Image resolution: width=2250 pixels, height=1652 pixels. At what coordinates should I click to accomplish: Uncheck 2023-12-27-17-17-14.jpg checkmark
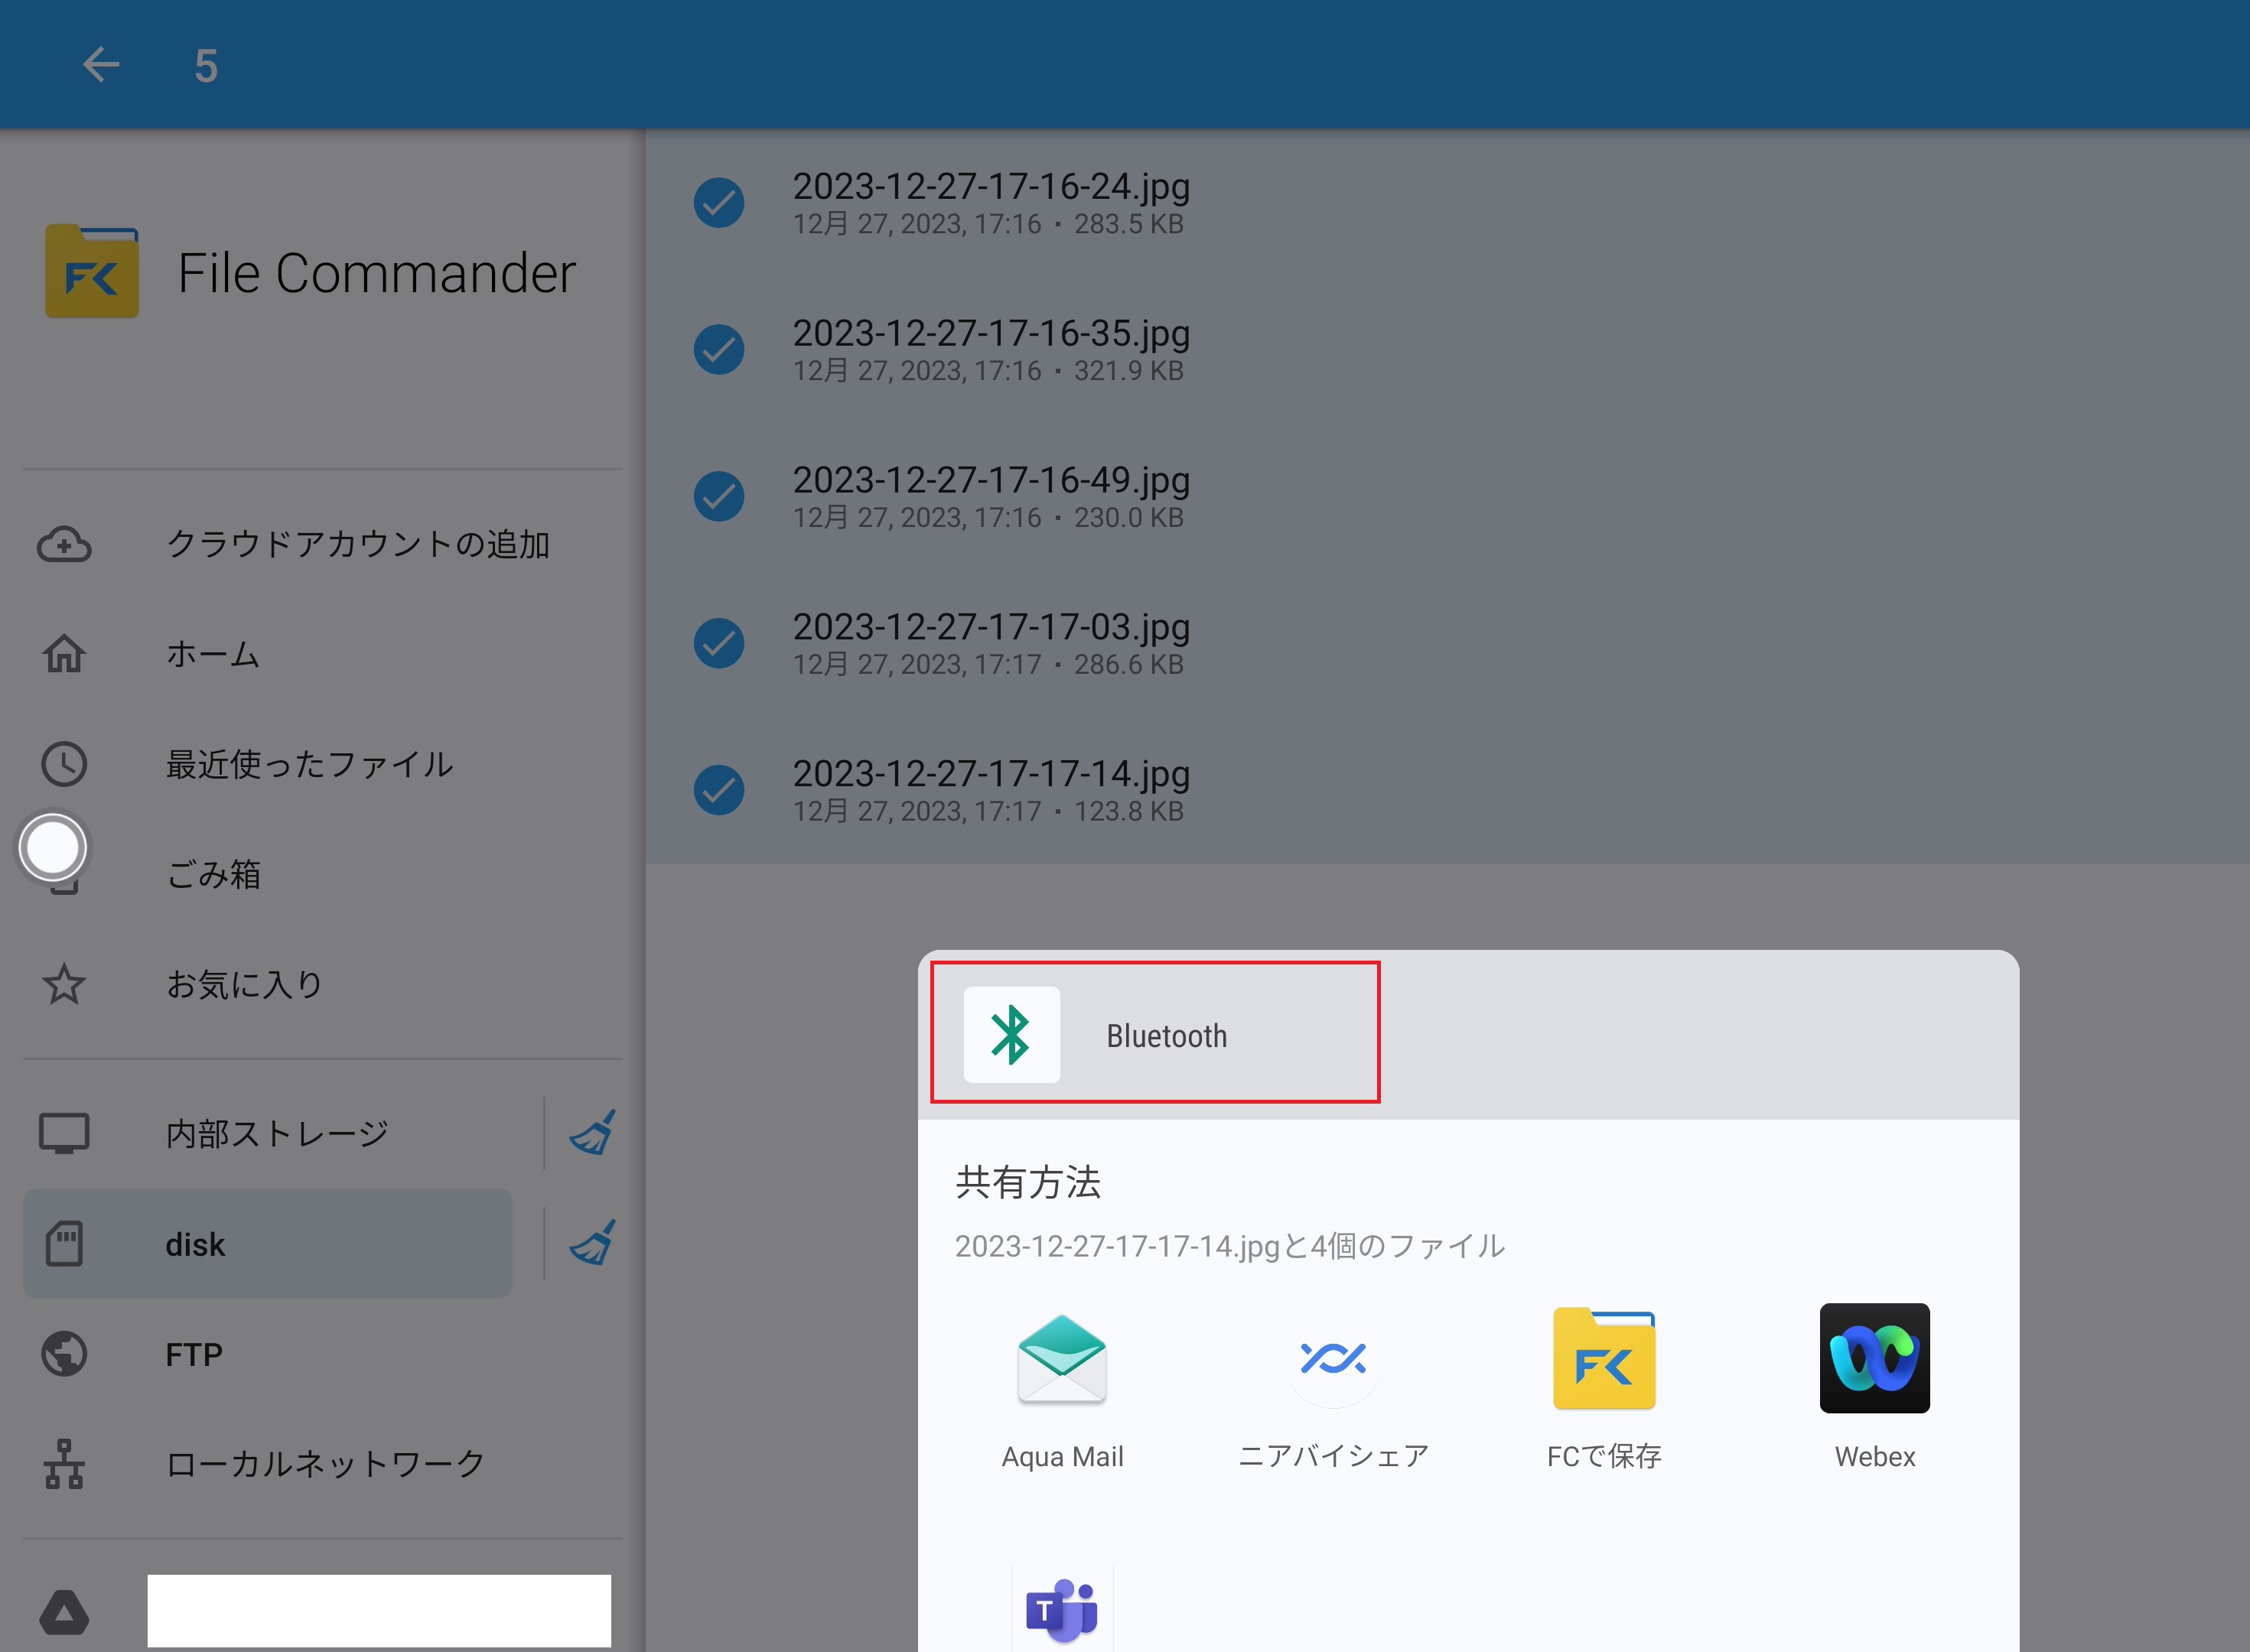pos(719,790)
